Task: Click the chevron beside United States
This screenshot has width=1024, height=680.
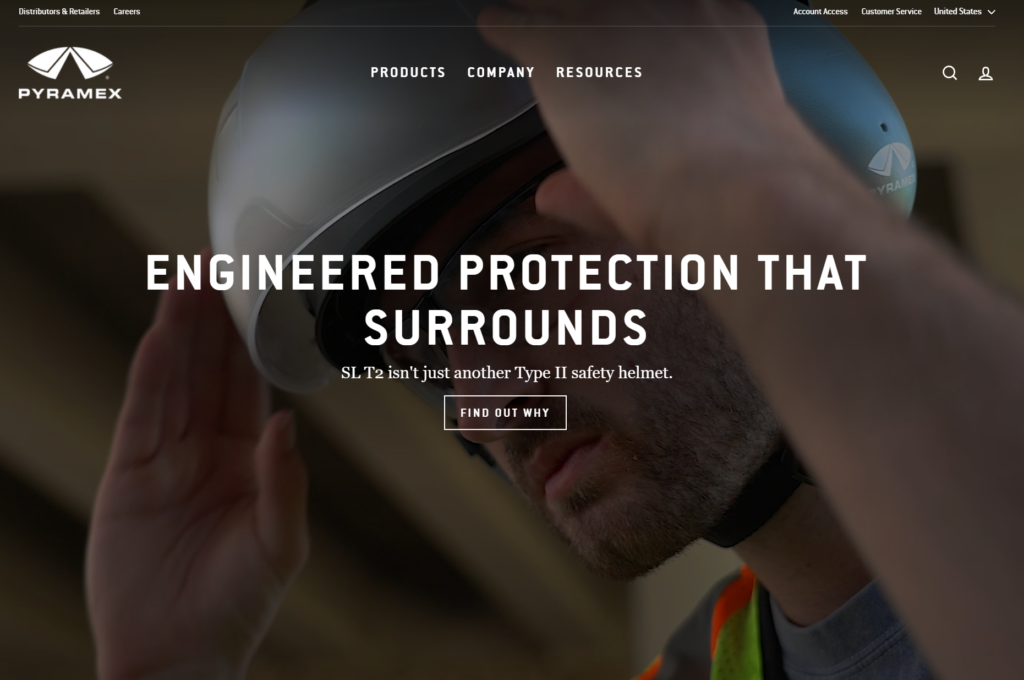Action: coord(991,12)
